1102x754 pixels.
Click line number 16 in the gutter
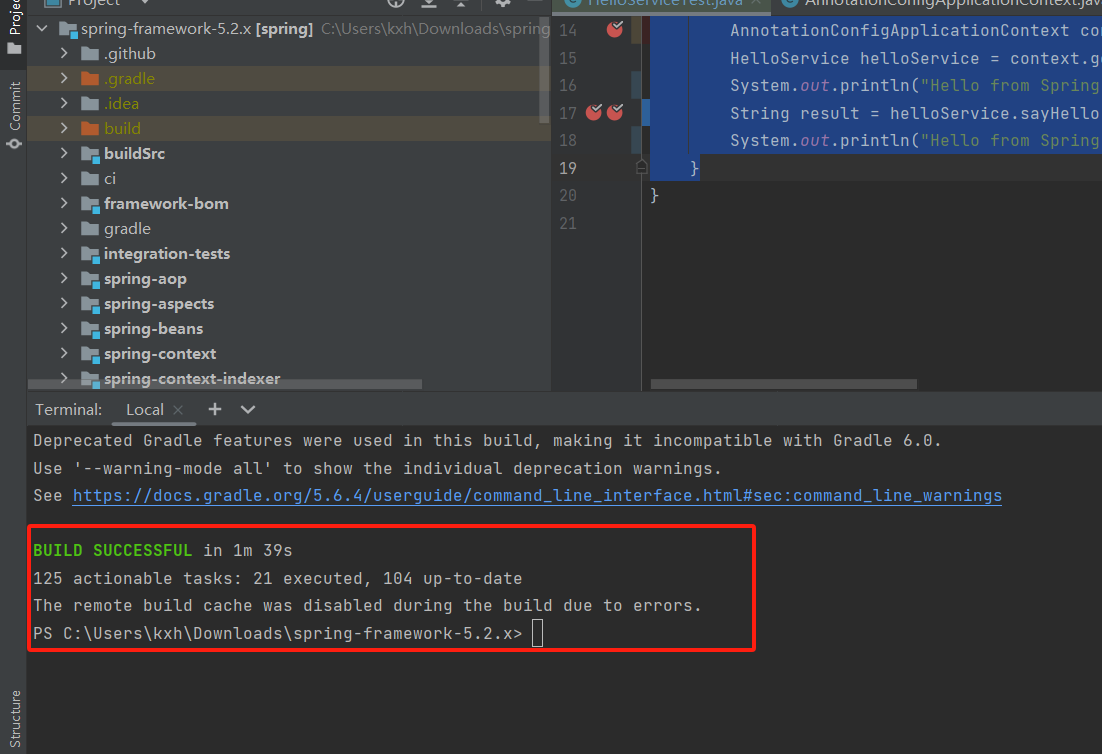pos(568,86)
